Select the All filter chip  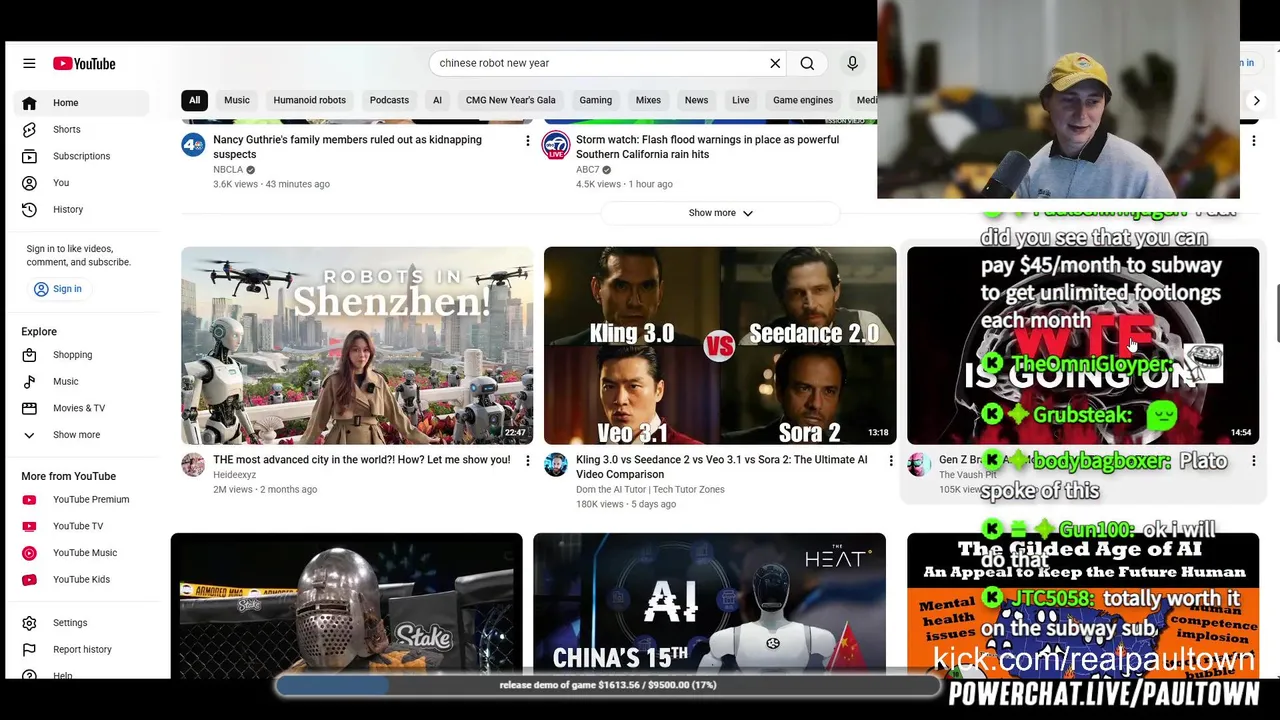195,100
